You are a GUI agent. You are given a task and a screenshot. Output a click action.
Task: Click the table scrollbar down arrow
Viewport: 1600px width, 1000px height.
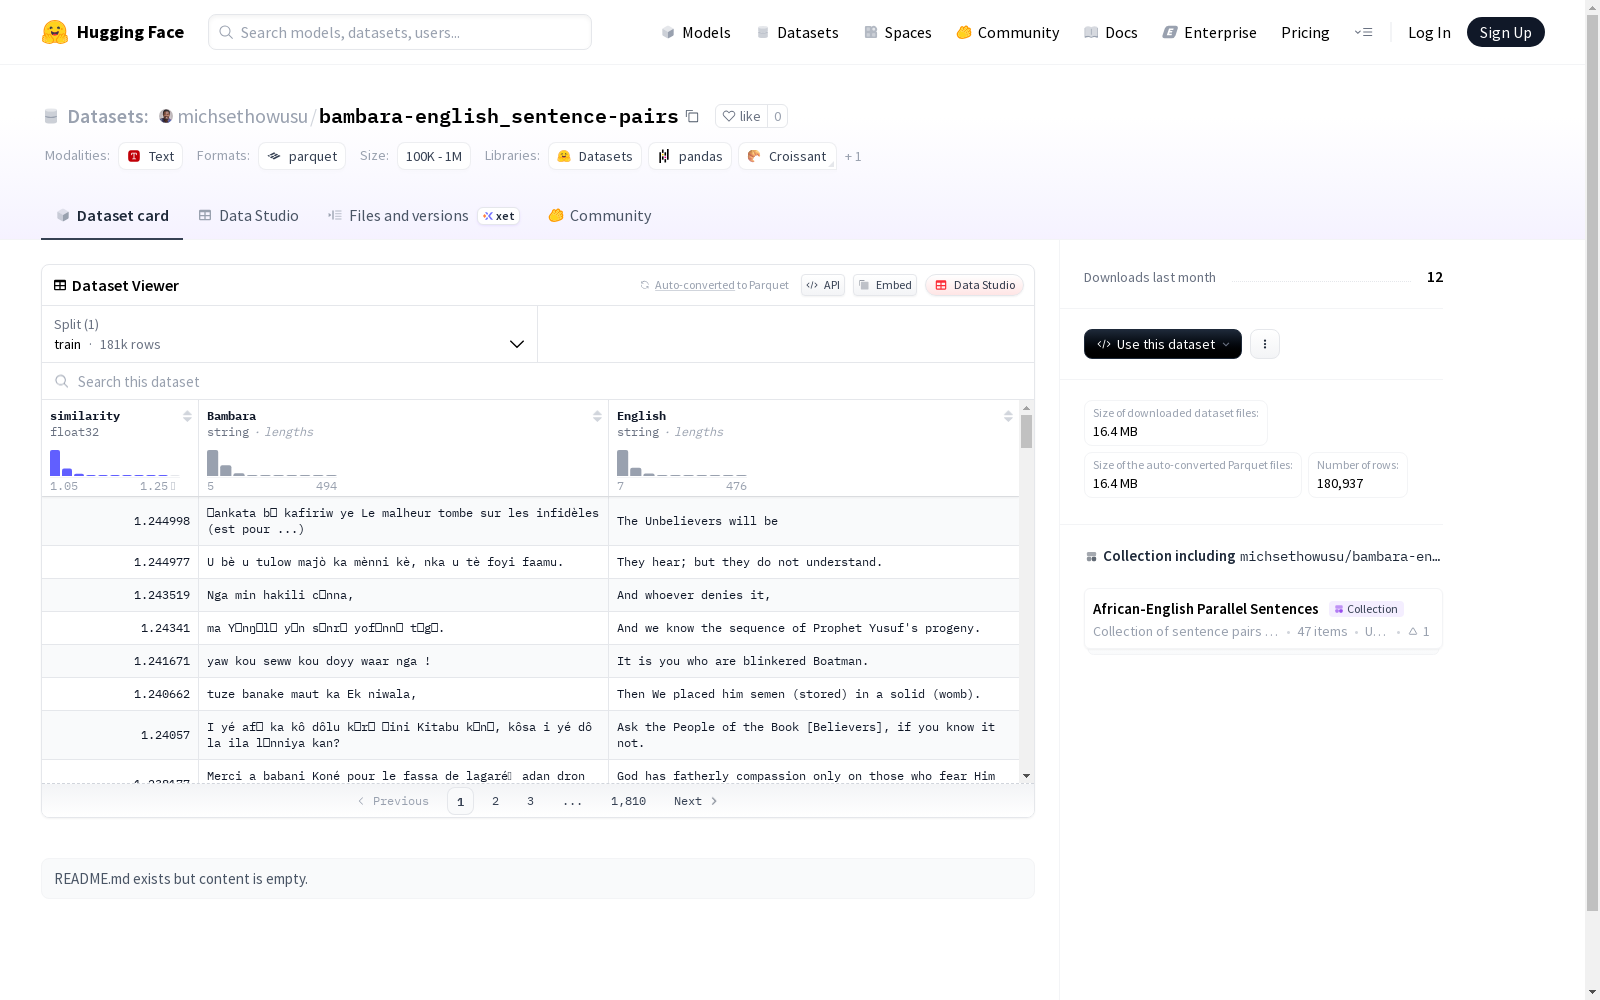(1026, 776)
